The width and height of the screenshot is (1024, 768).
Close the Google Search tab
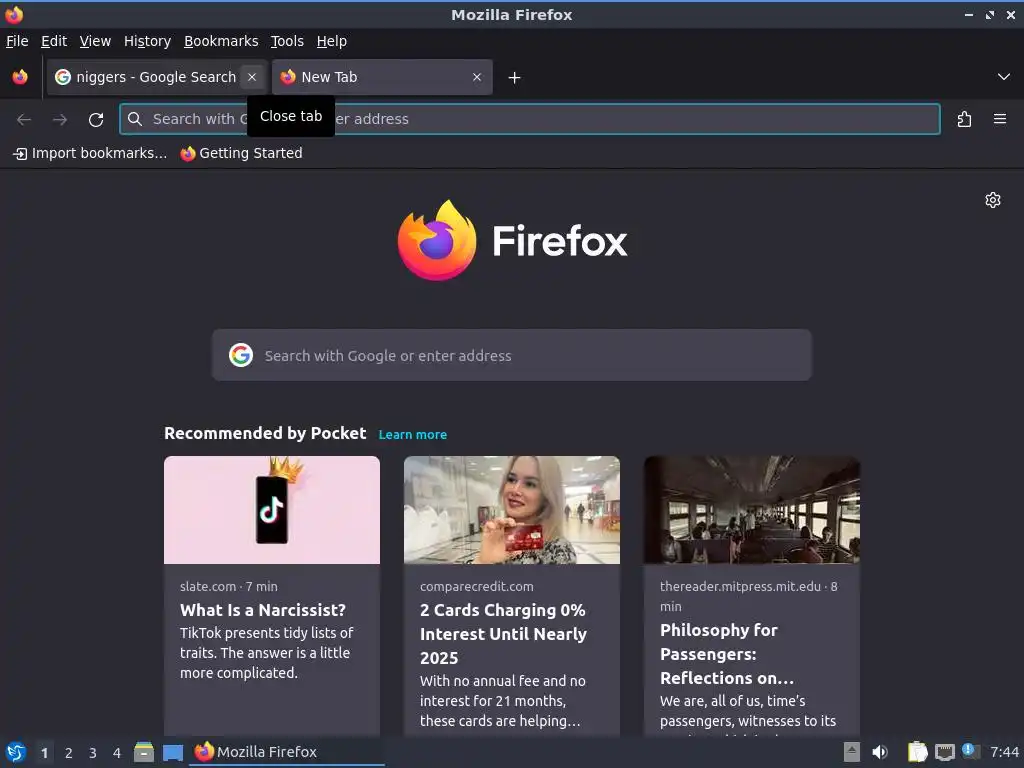click(251, 77)
